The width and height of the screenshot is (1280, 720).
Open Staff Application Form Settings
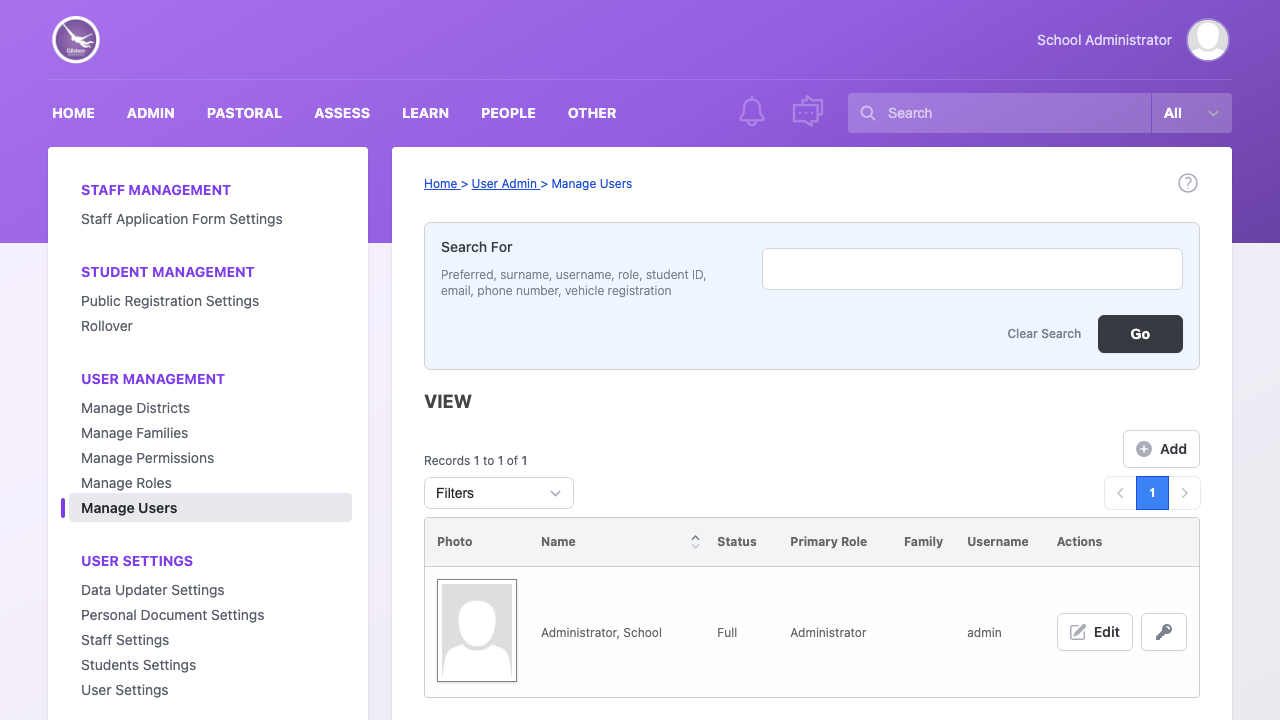click(182, 219)
